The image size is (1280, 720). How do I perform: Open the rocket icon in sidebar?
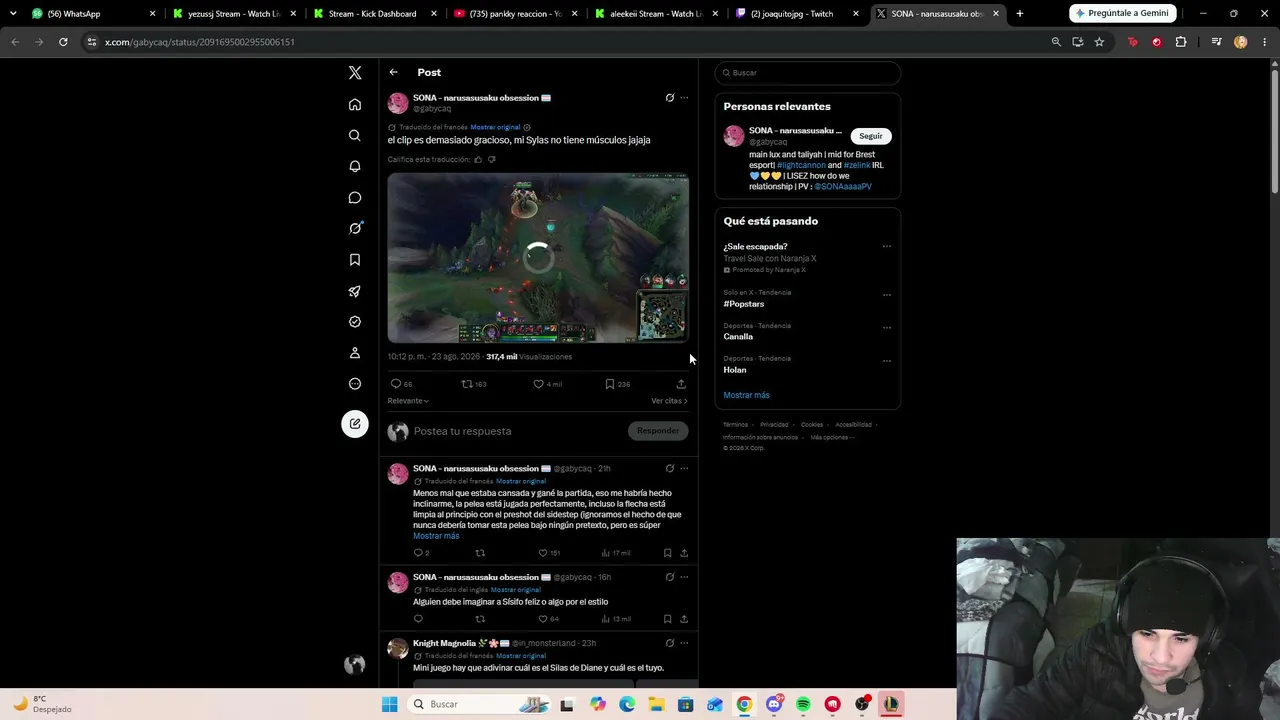tap(355, 291)
